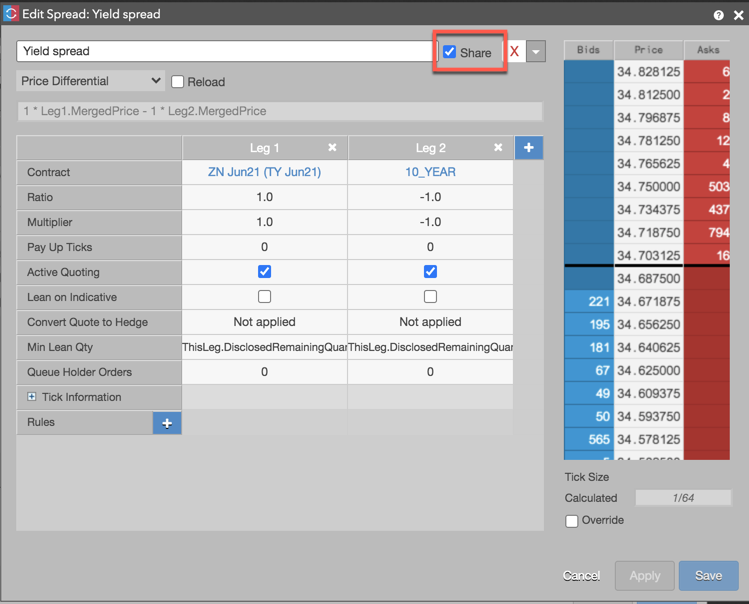Uncheck the Share checkbox

click(x=449, y=52)
